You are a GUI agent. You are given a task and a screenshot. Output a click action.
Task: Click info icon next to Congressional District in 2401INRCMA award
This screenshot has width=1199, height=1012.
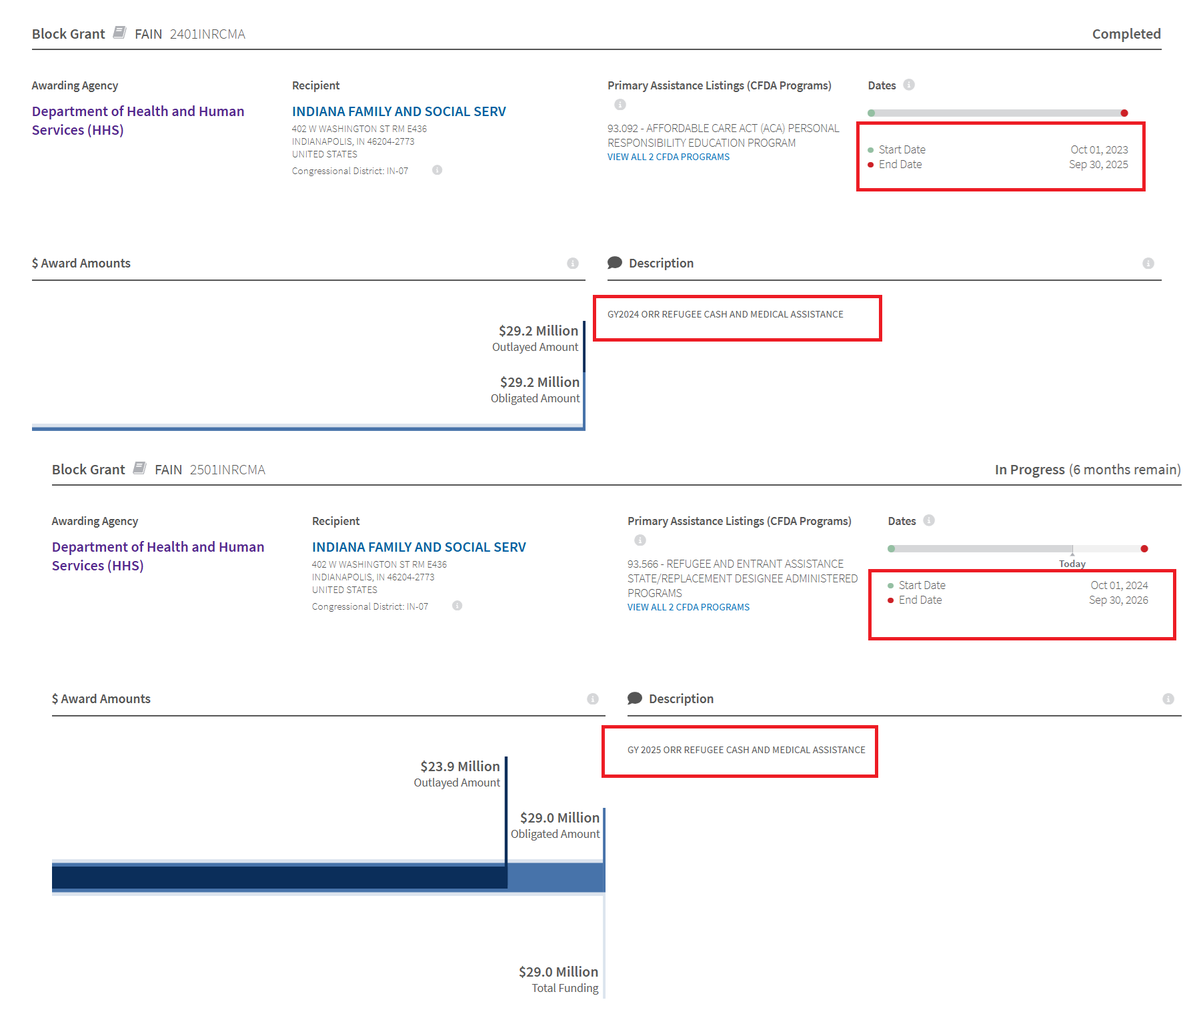[437, 170]
